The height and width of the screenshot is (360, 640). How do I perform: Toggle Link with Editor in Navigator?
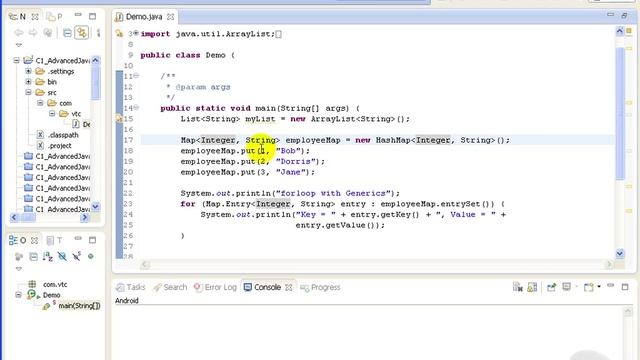coord(82,33)
